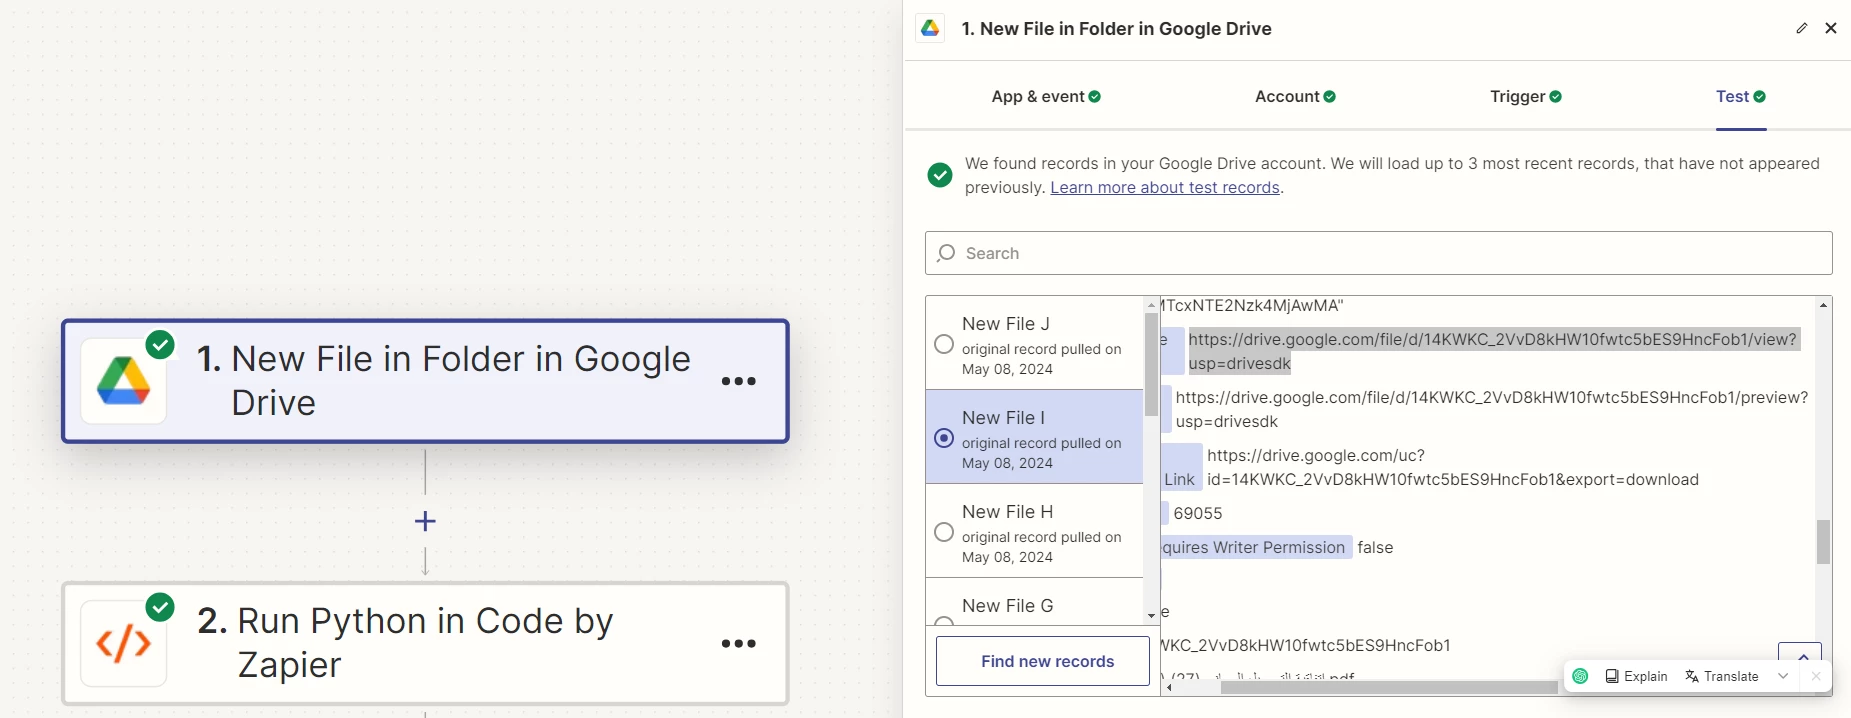This screenshot has height=718, width=1851.
Task: Click the pencil icon to rename the step
Action: tap(1802, 28)
